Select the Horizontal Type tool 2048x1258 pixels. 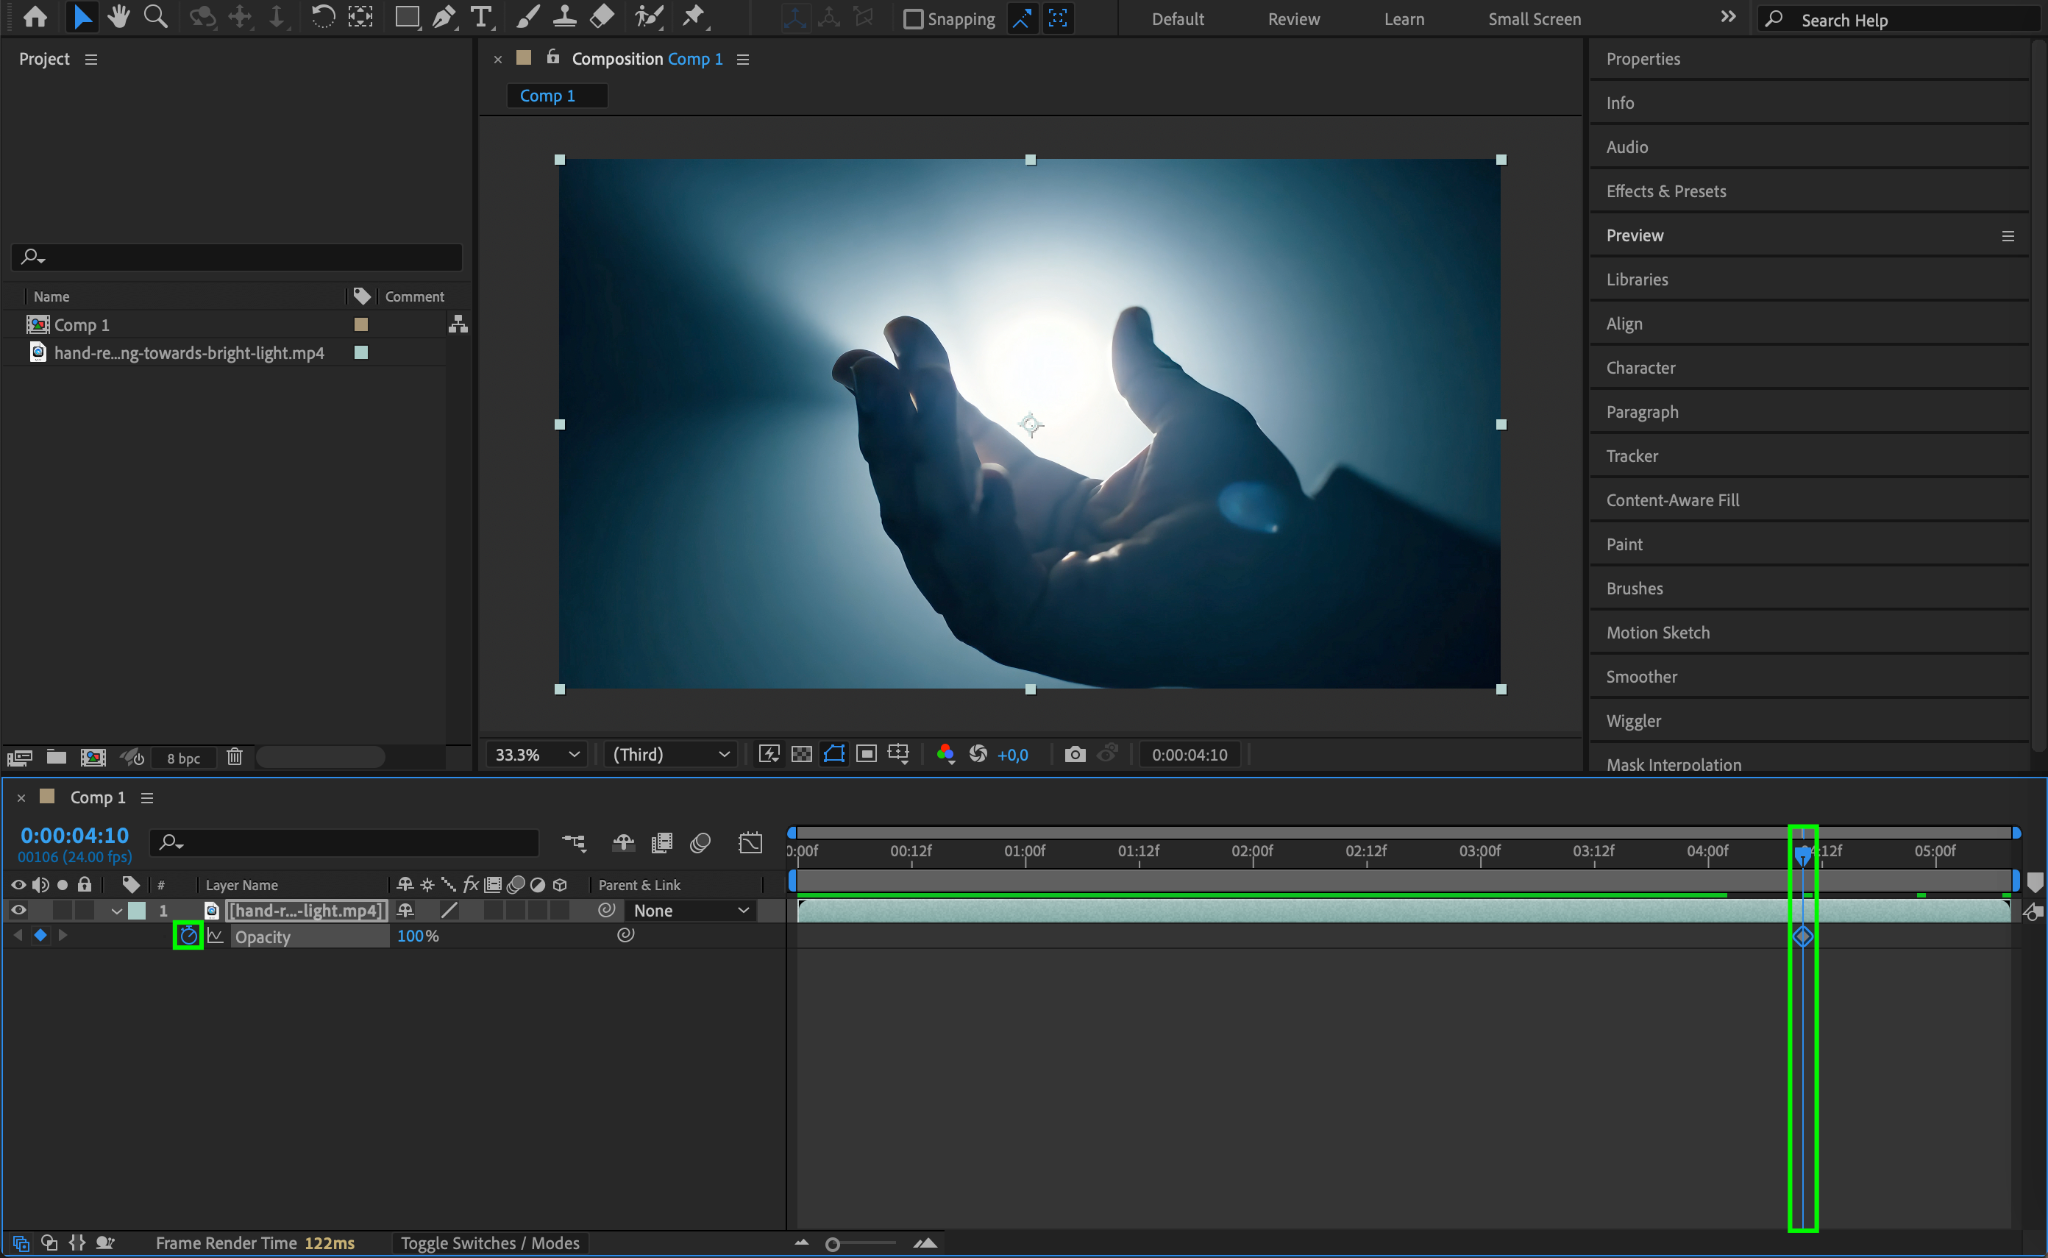(x=481, y=17)
